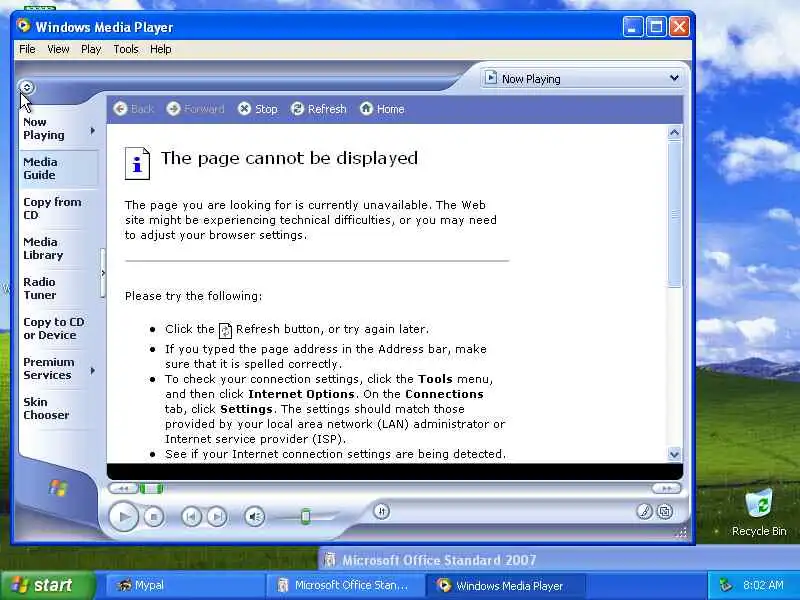Switch to Microsoft Office Standard taskbar button
Screen dimensions: 800x600
pyautogui.click(x=345, y=585)
